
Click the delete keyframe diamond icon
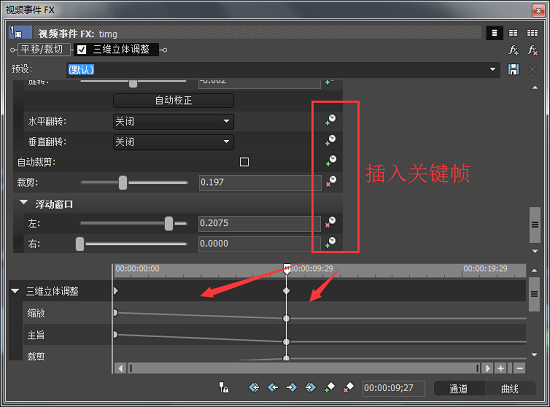coord(348,387)
